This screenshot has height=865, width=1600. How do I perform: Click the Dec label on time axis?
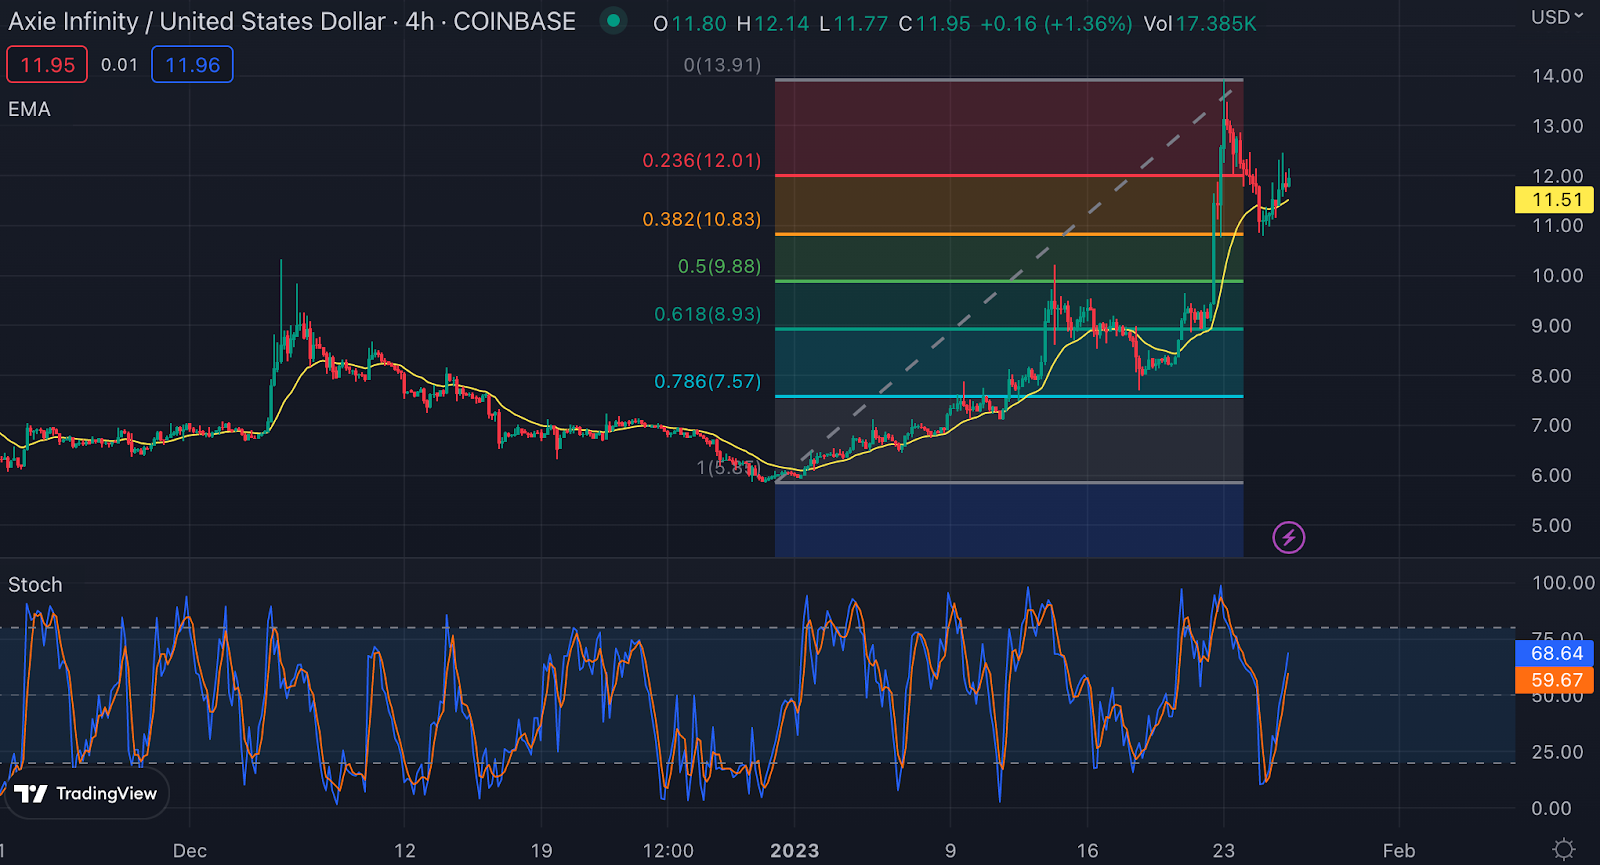pyautogui.click(x=190, y=851)
